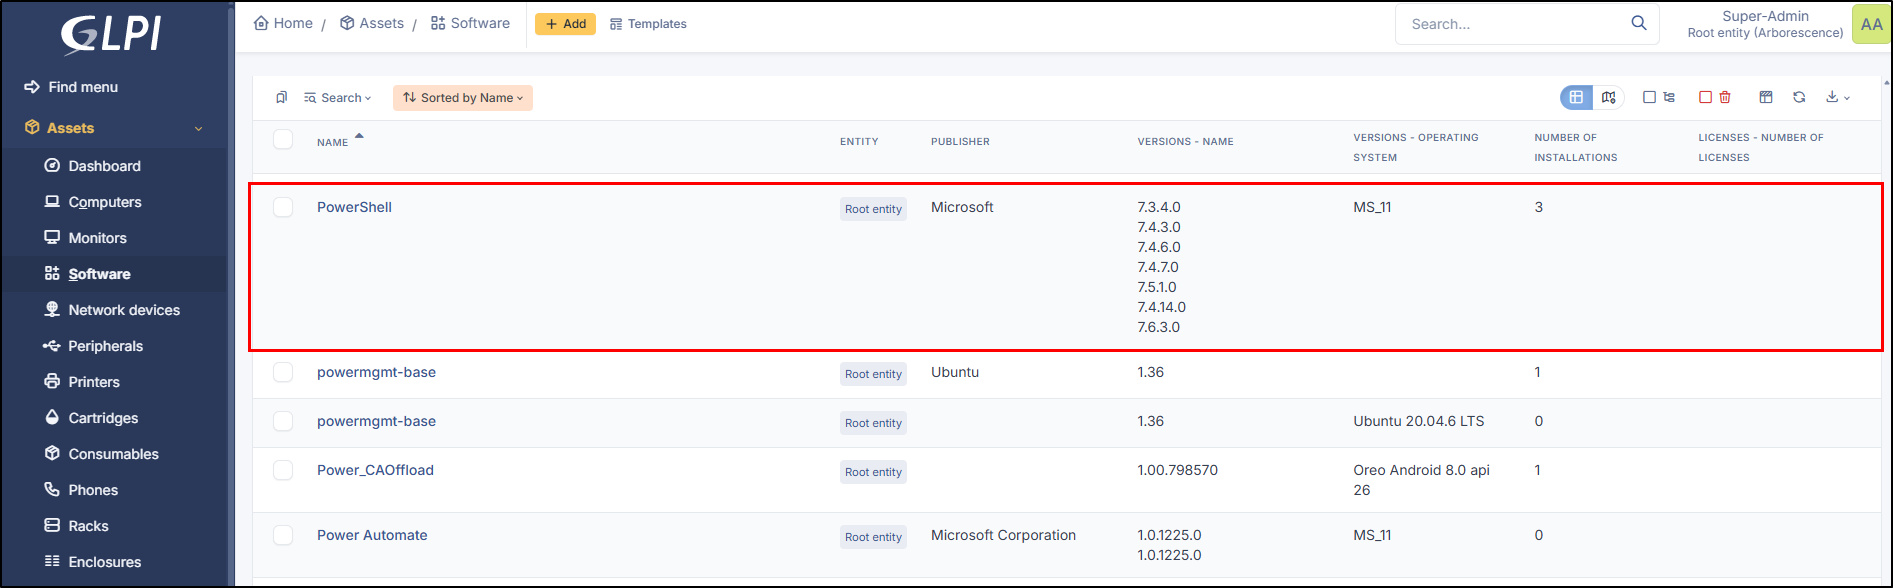Open the PowerShell software entry
Image resolution: width=1893 pixels, height=588 pixels.
pyautogui.click(x=354, y=207)
